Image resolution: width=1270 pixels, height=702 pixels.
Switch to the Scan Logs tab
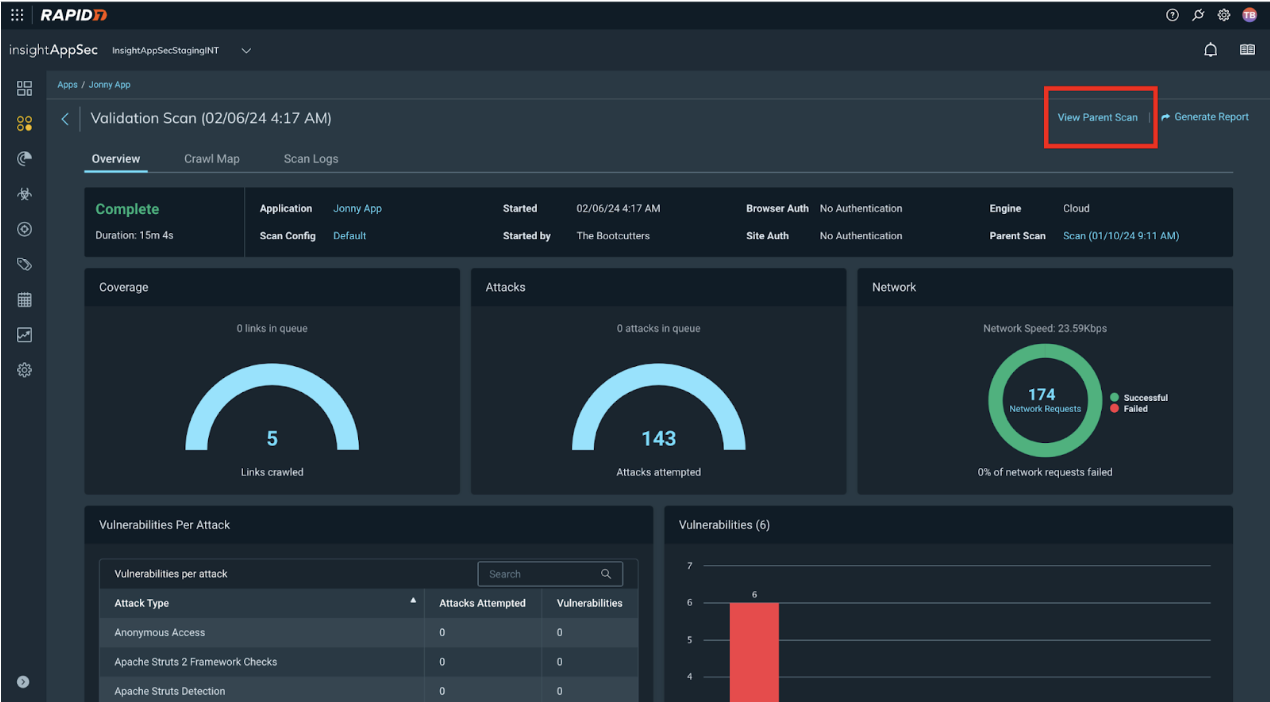pyautogui.click(x=310, y=159)
